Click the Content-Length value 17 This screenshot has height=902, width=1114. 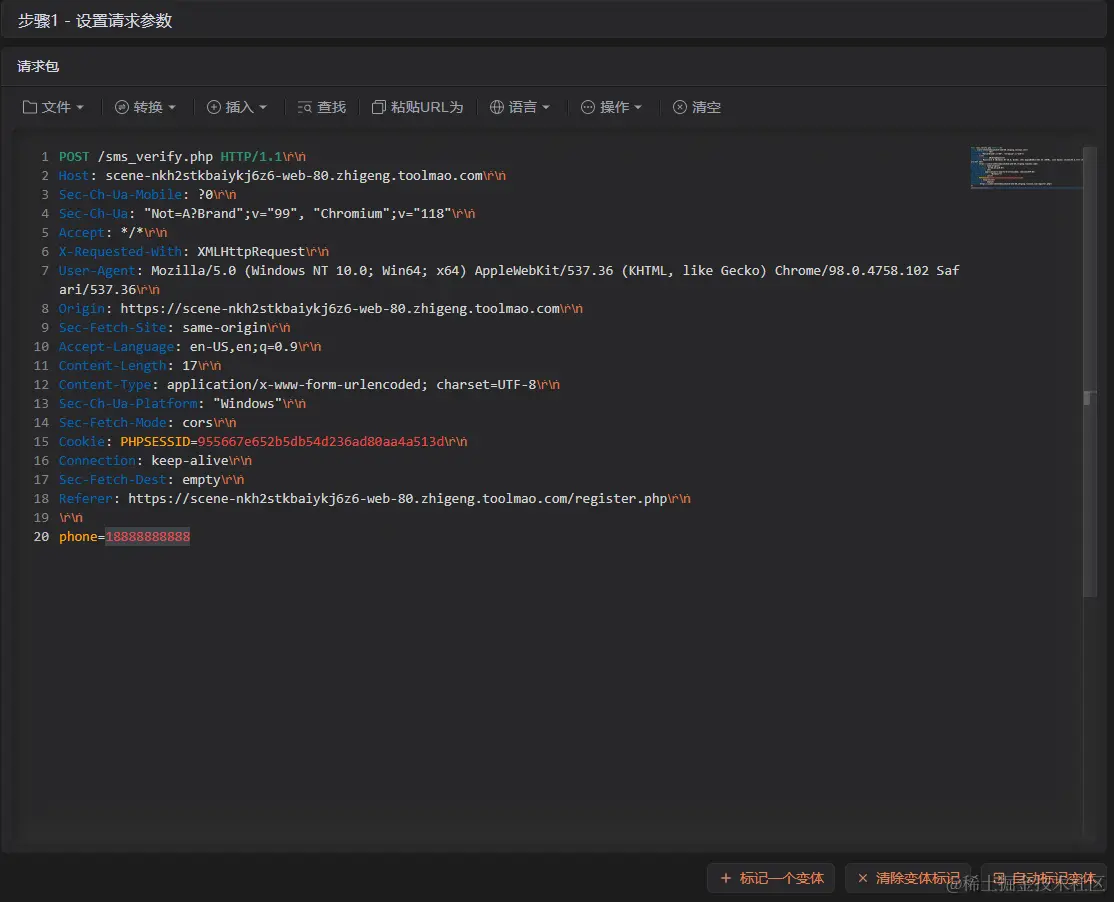point(190,366)
